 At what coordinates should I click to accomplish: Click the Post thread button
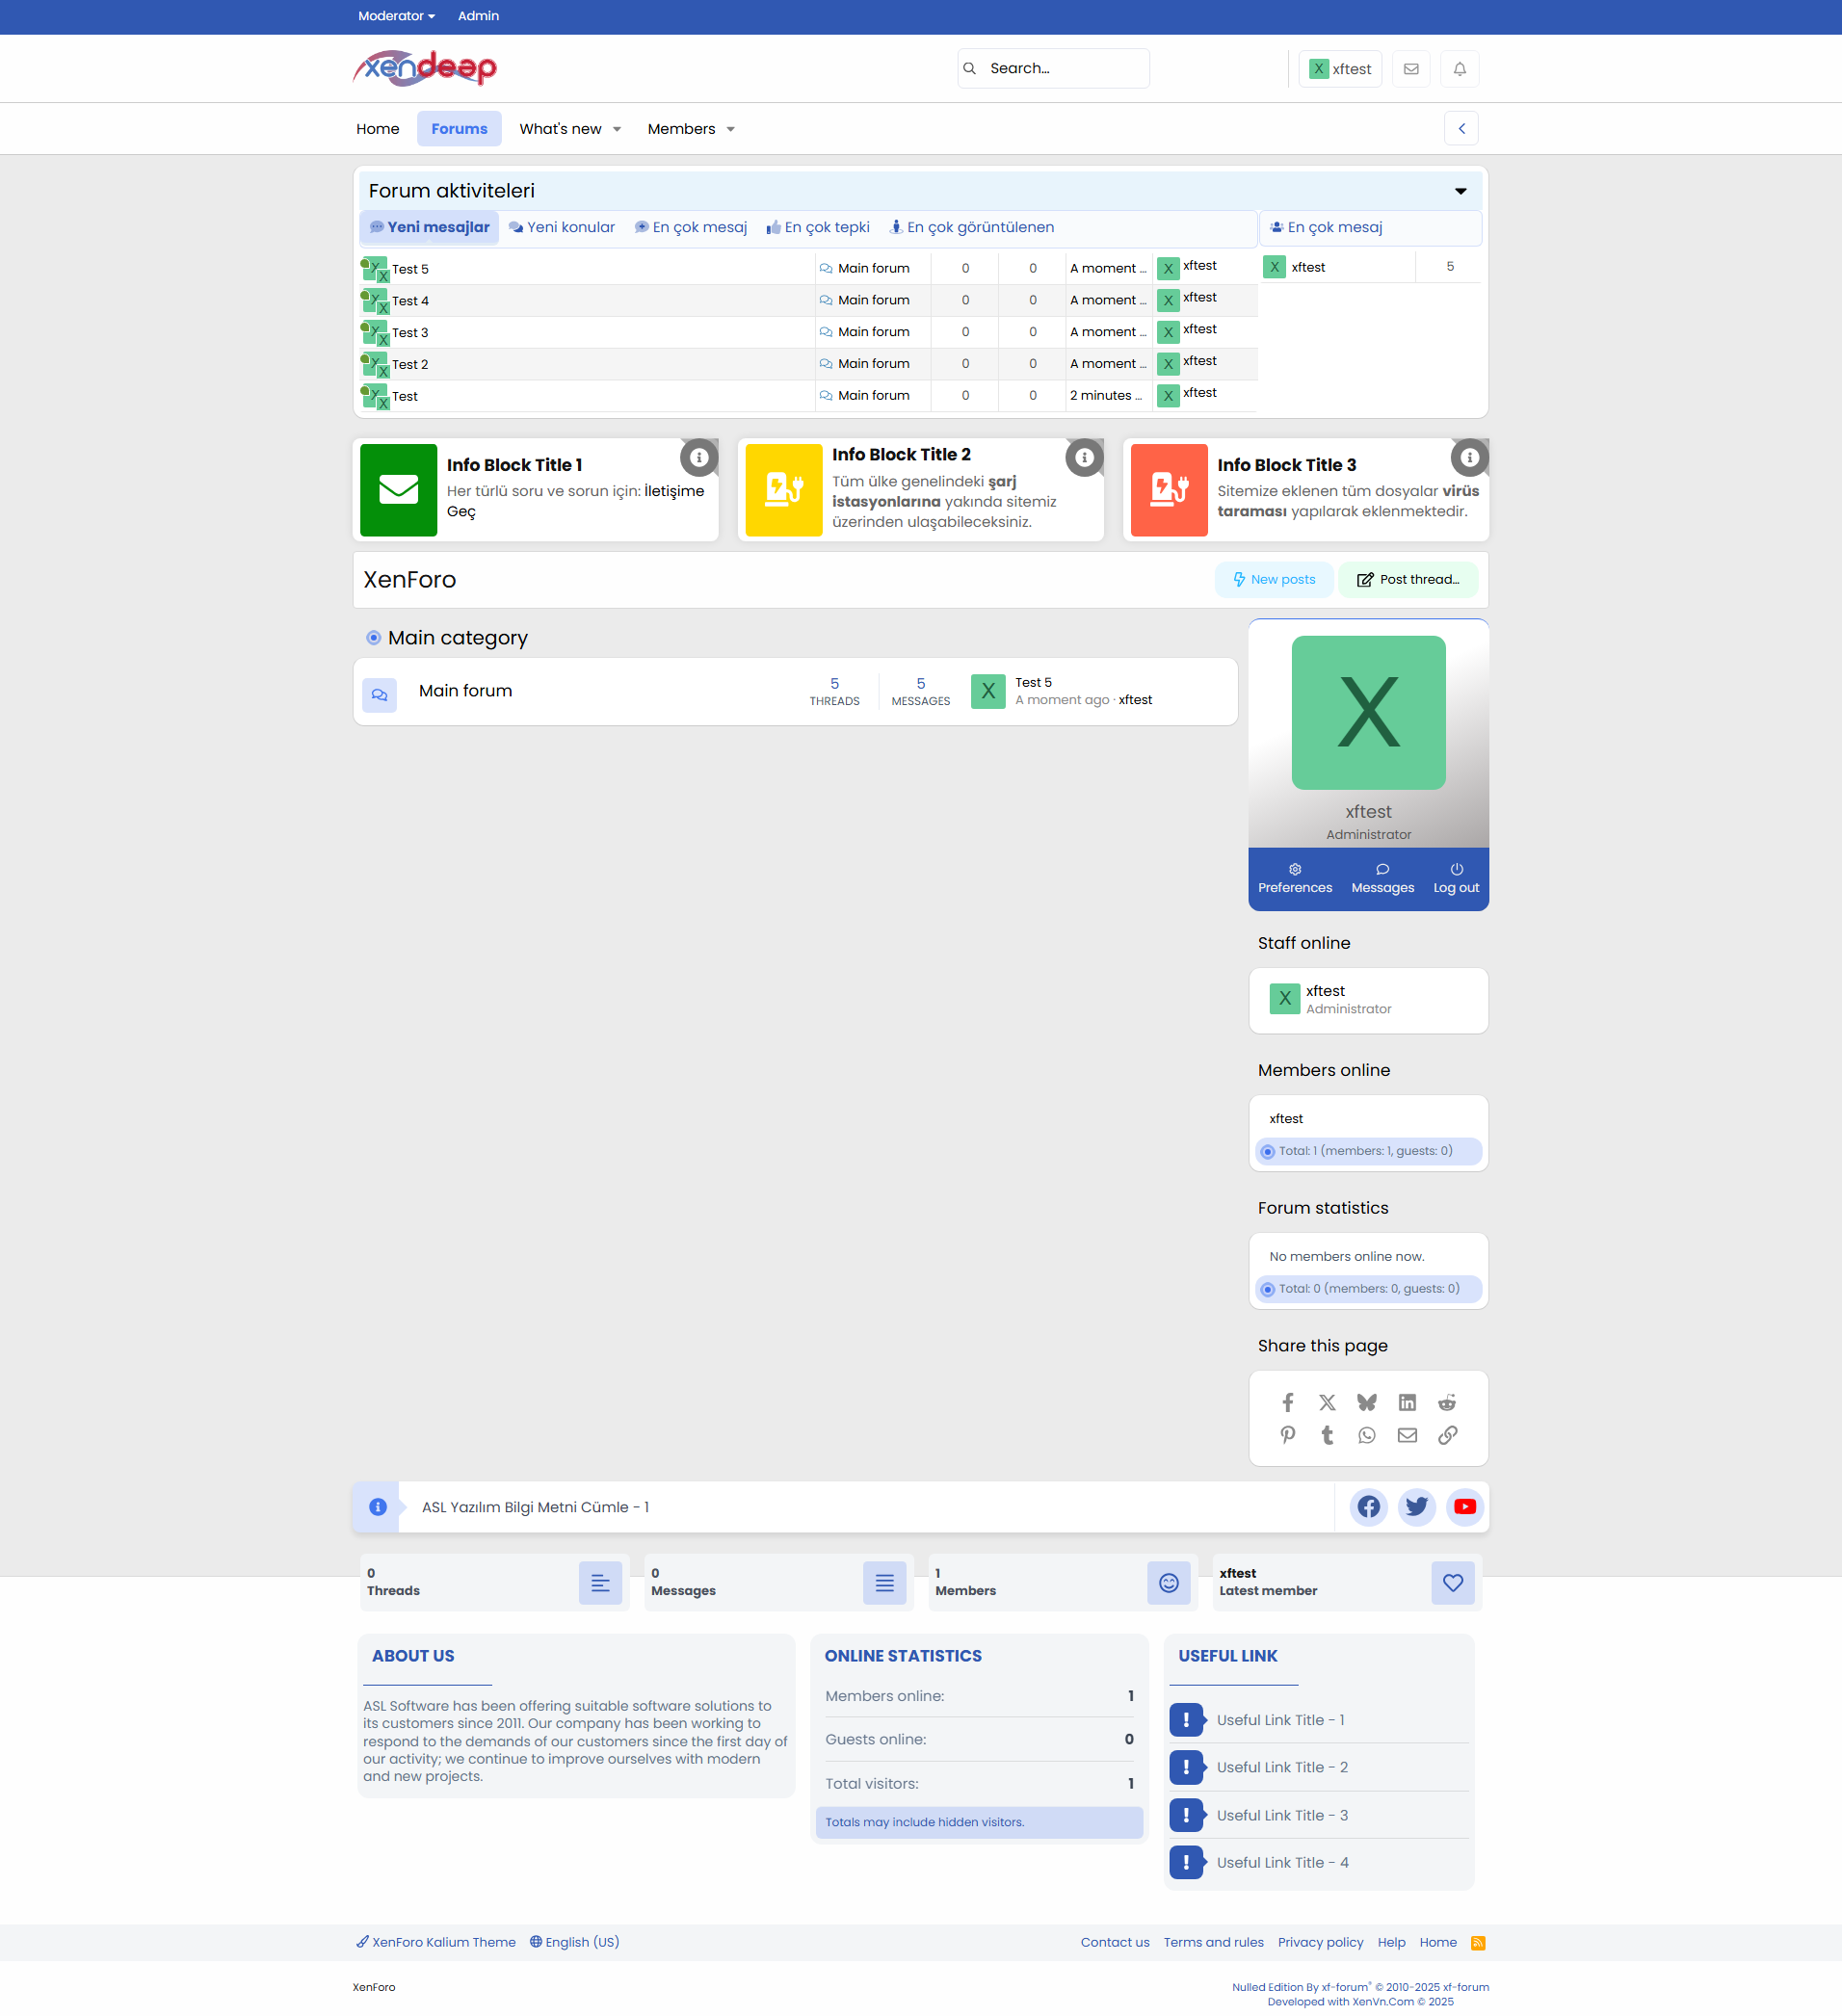[1407, 580]
